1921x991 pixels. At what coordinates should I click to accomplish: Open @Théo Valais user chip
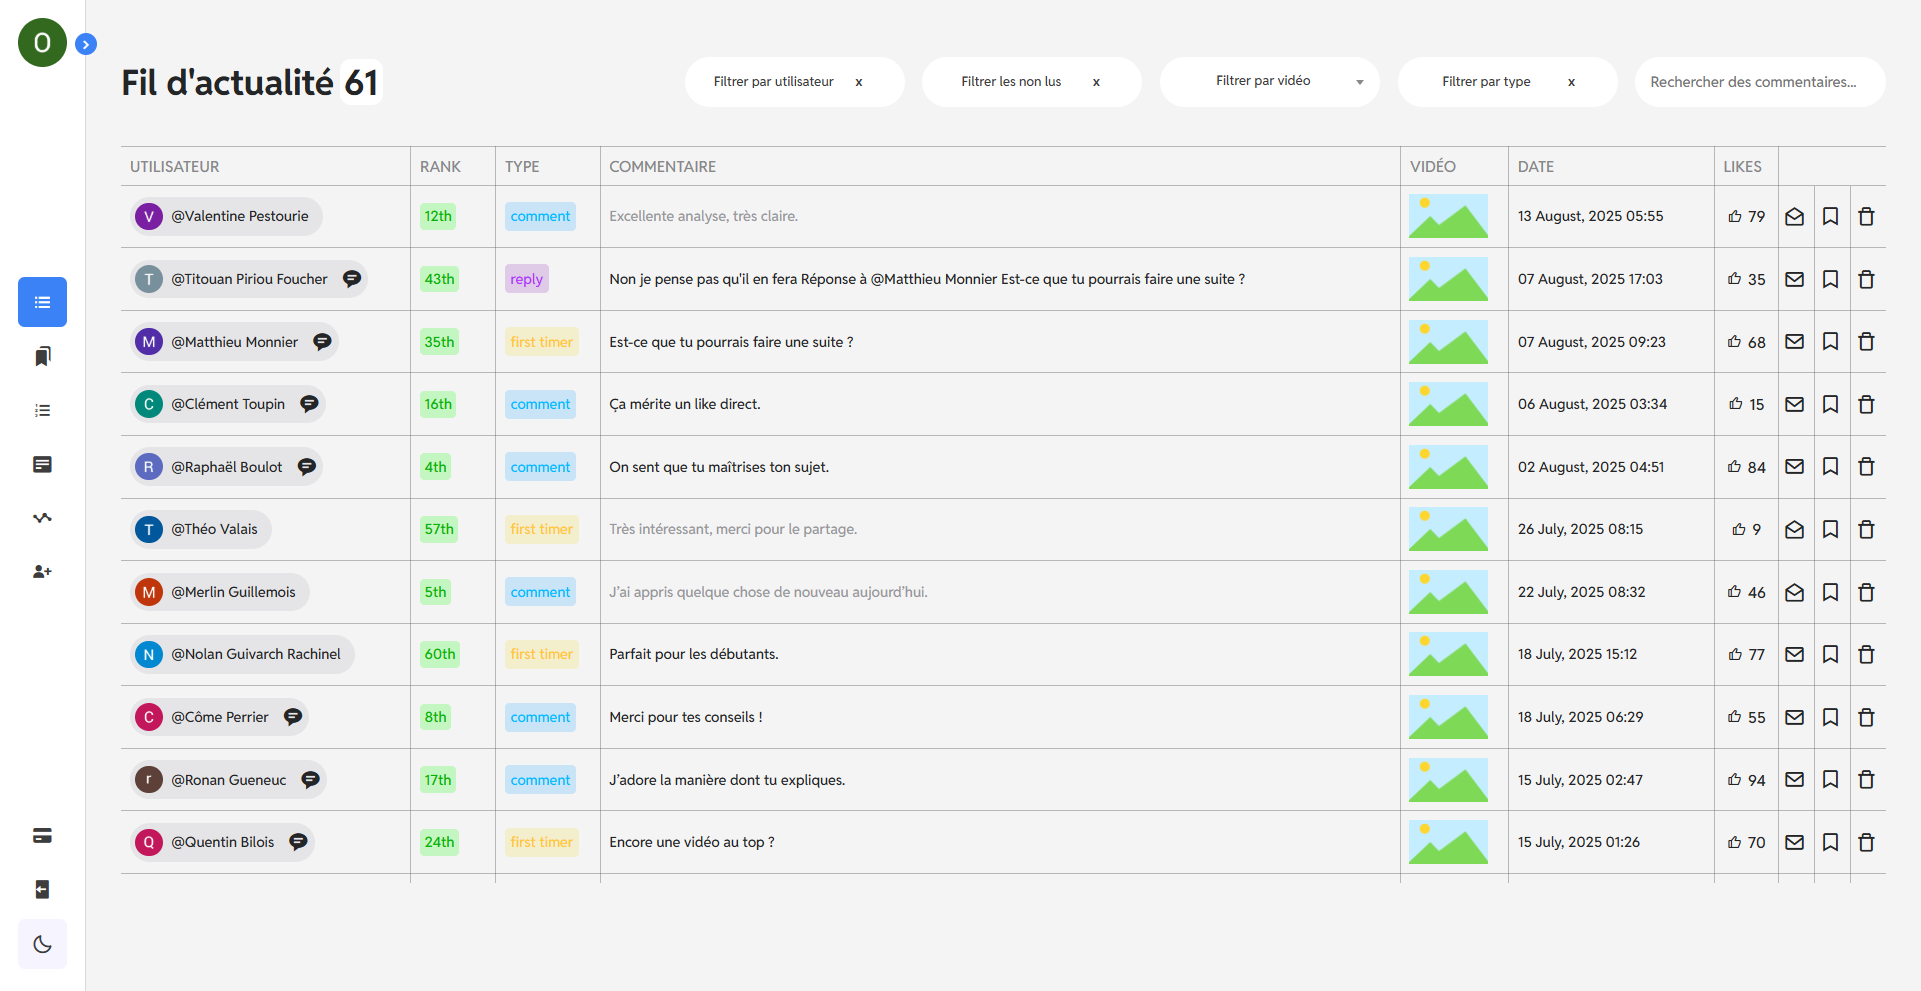pyautogui.click(x=201, y=529)
